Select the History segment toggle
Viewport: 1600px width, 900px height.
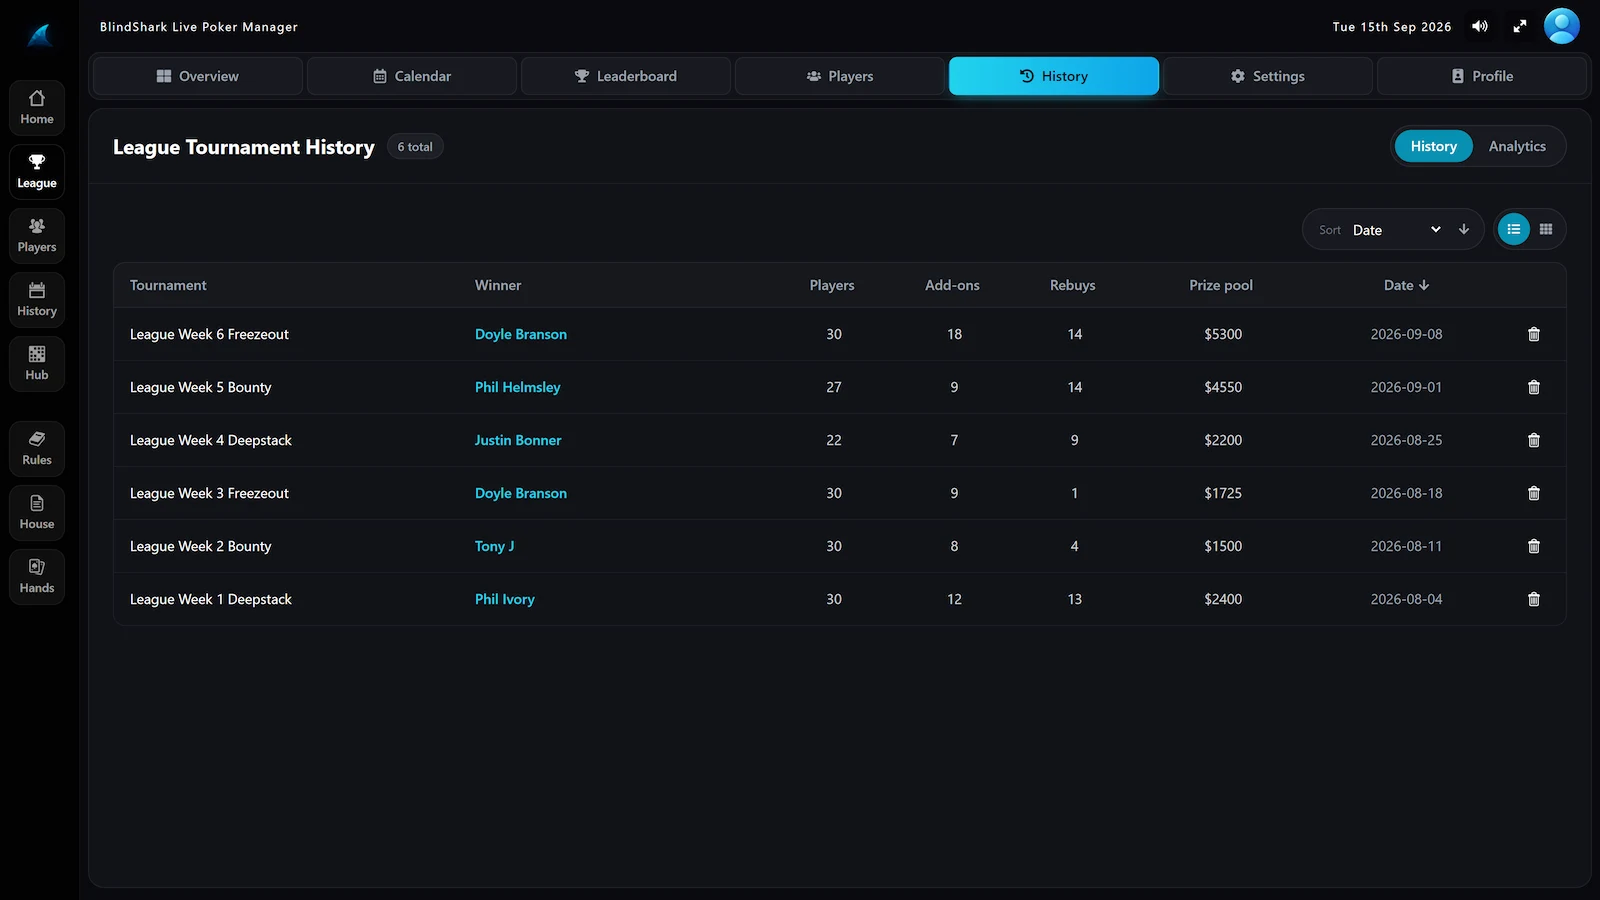pyautogui.click(x=1434, y=146)
